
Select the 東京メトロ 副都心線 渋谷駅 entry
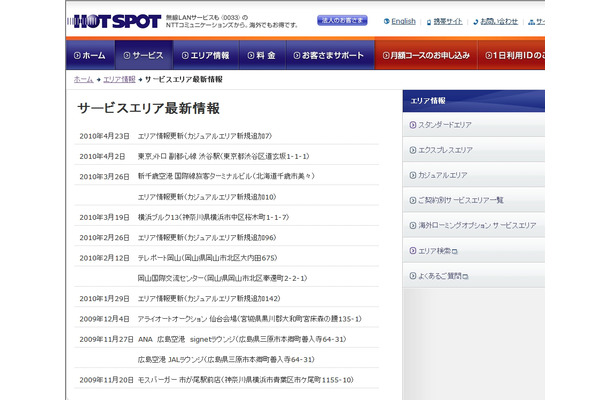point(224,156)
